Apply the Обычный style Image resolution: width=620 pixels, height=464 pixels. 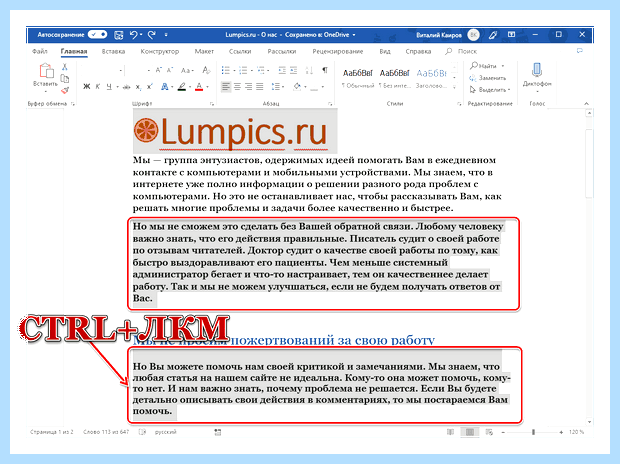358,78
